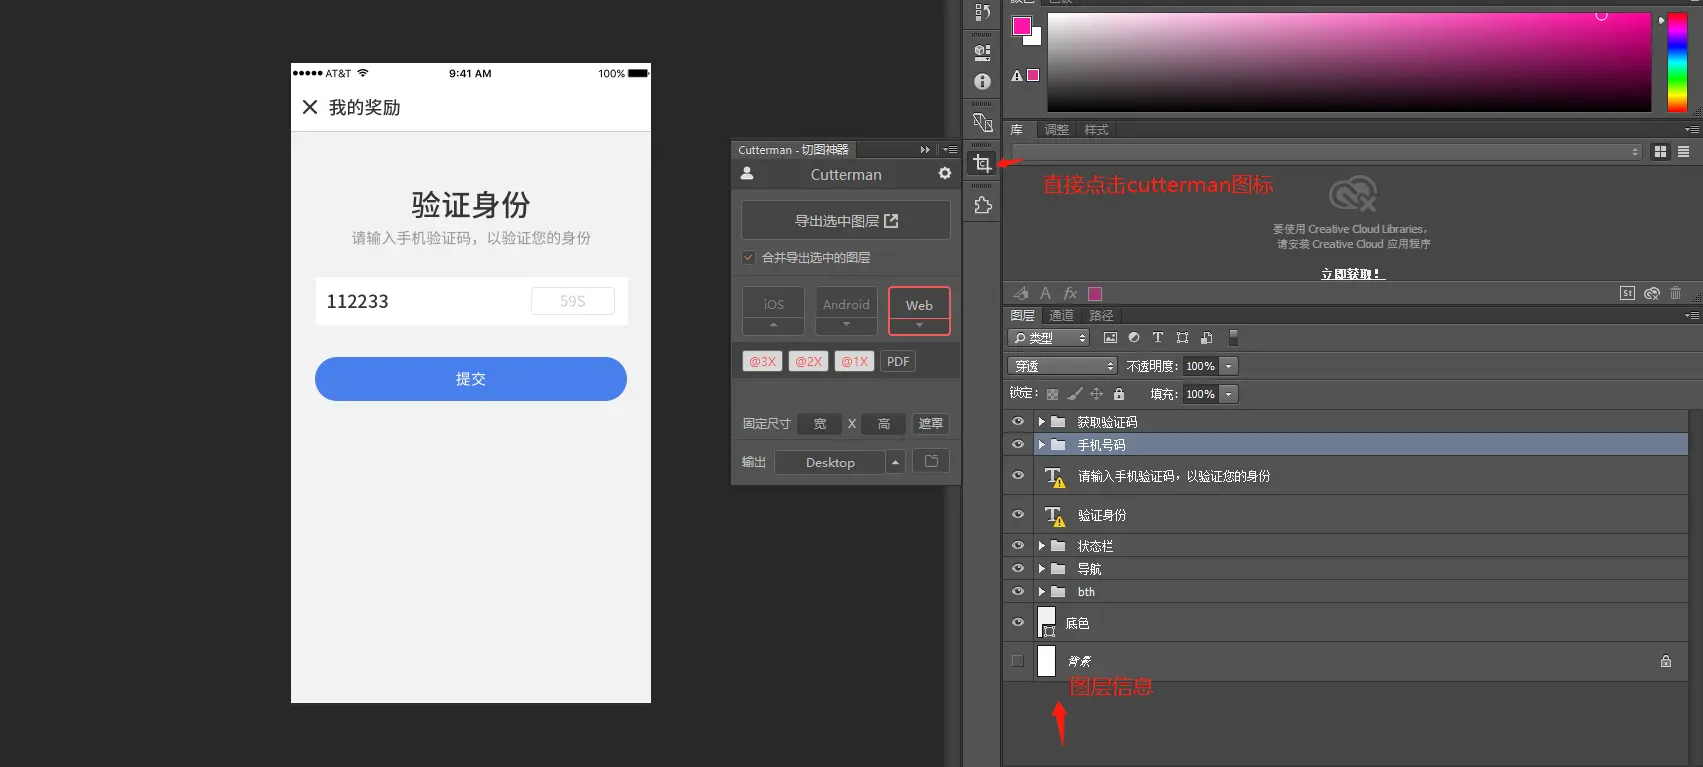
Task: Click the lock all icon
Action: 1119,394
